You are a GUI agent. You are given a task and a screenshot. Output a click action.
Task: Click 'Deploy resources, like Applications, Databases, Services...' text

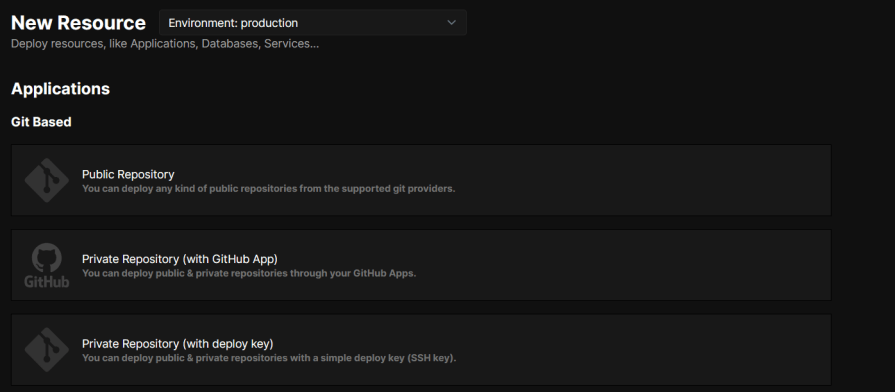165,44
